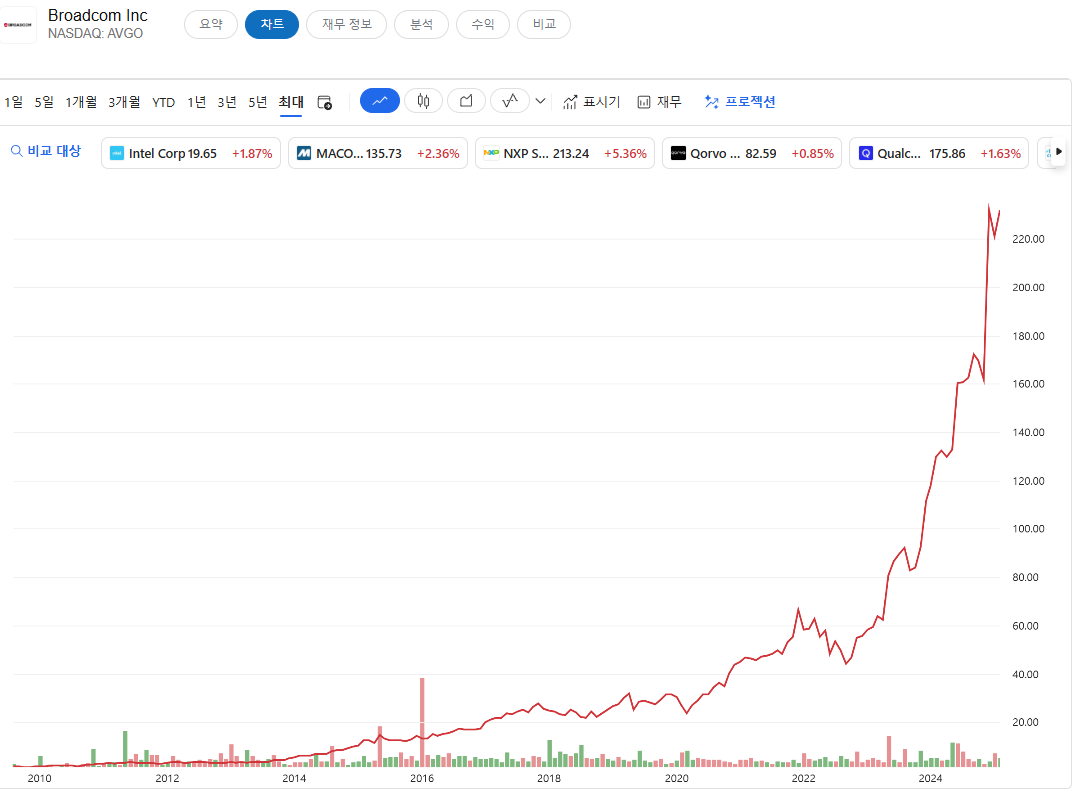Set chart range to 5년
The image size is (1084, 796).
click(257, 102)
